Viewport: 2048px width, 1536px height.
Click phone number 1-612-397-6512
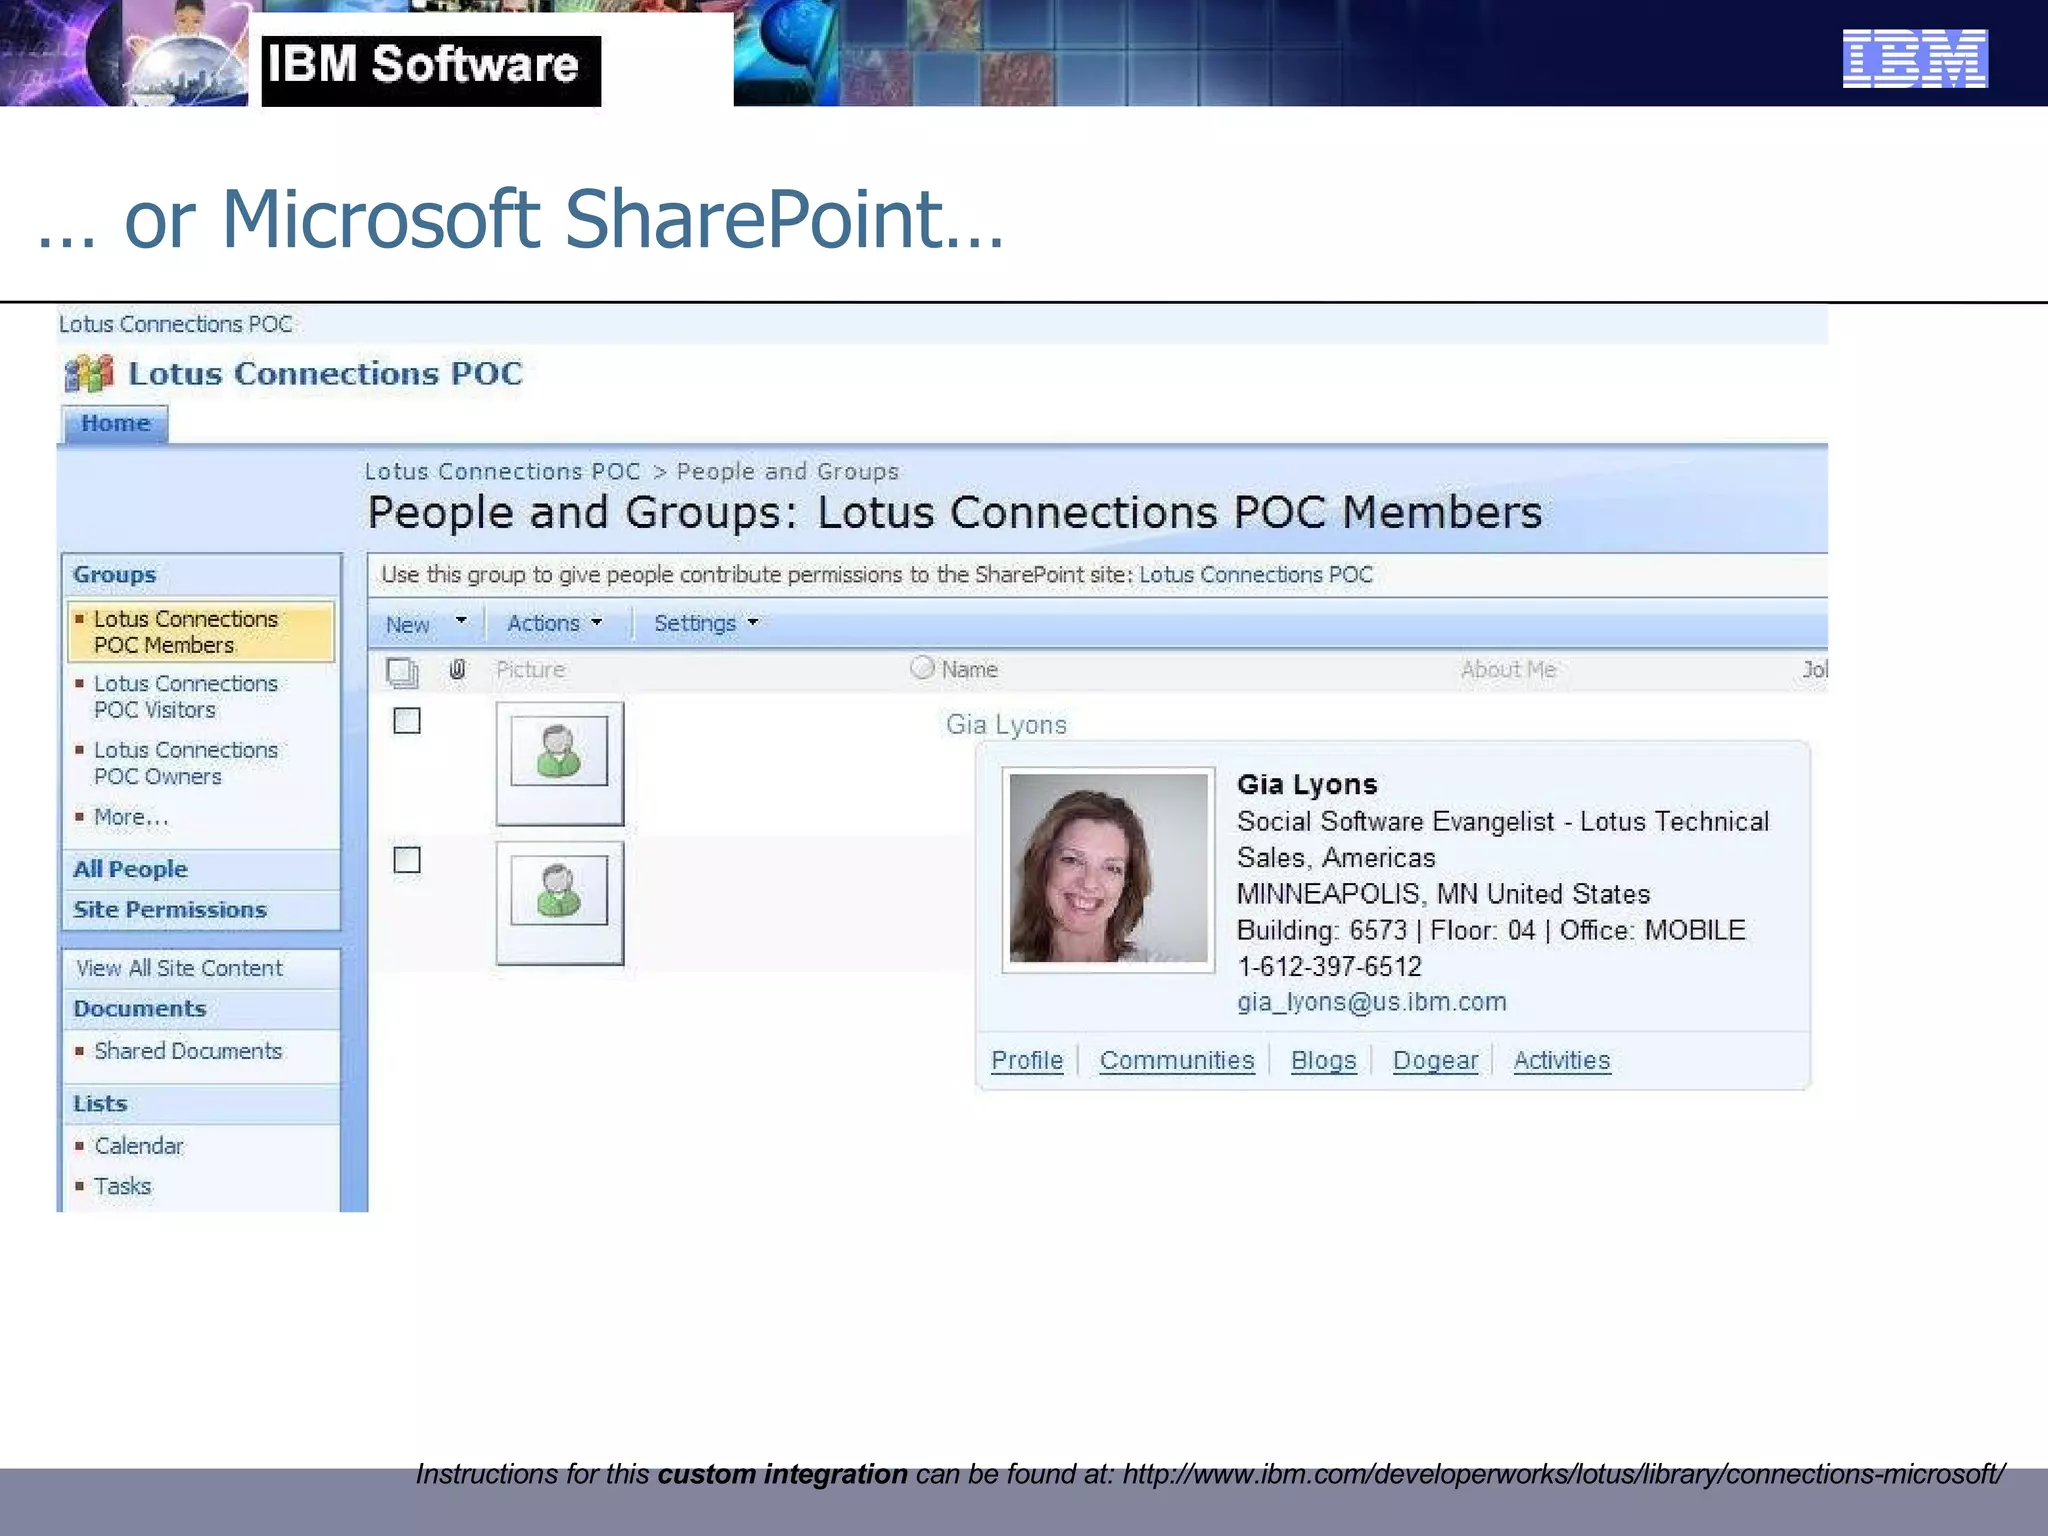click(1329, 966)
